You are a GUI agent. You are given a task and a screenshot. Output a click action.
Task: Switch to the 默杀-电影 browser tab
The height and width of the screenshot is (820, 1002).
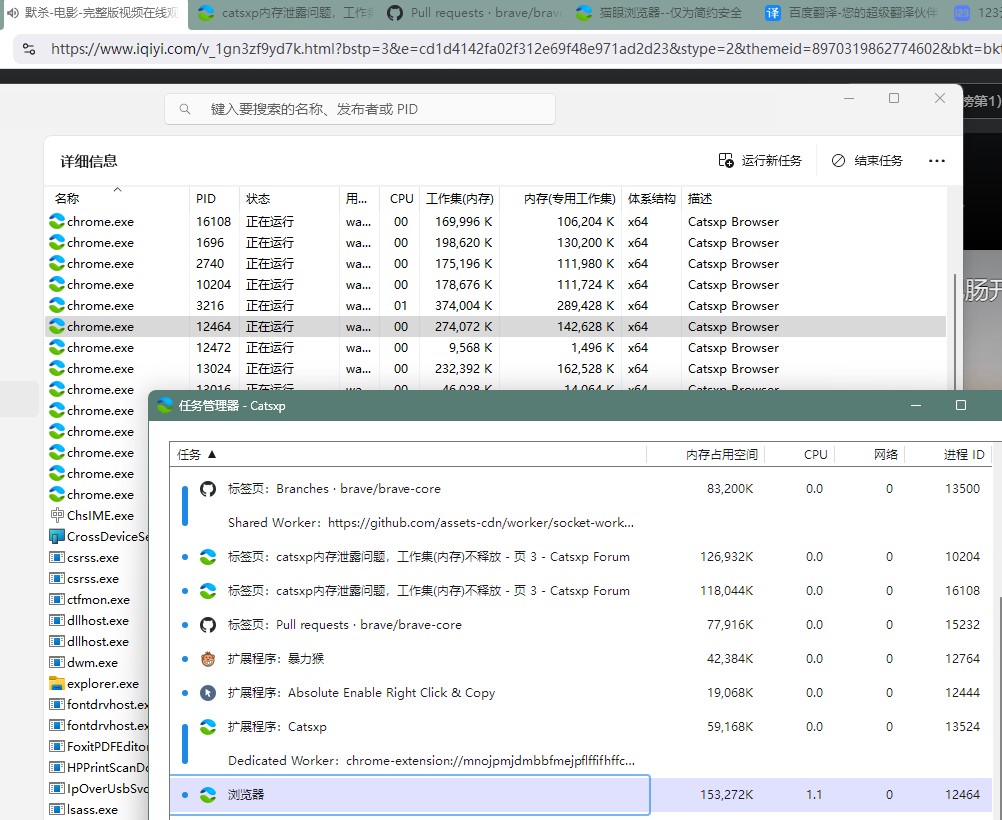[x=95, y=14]
